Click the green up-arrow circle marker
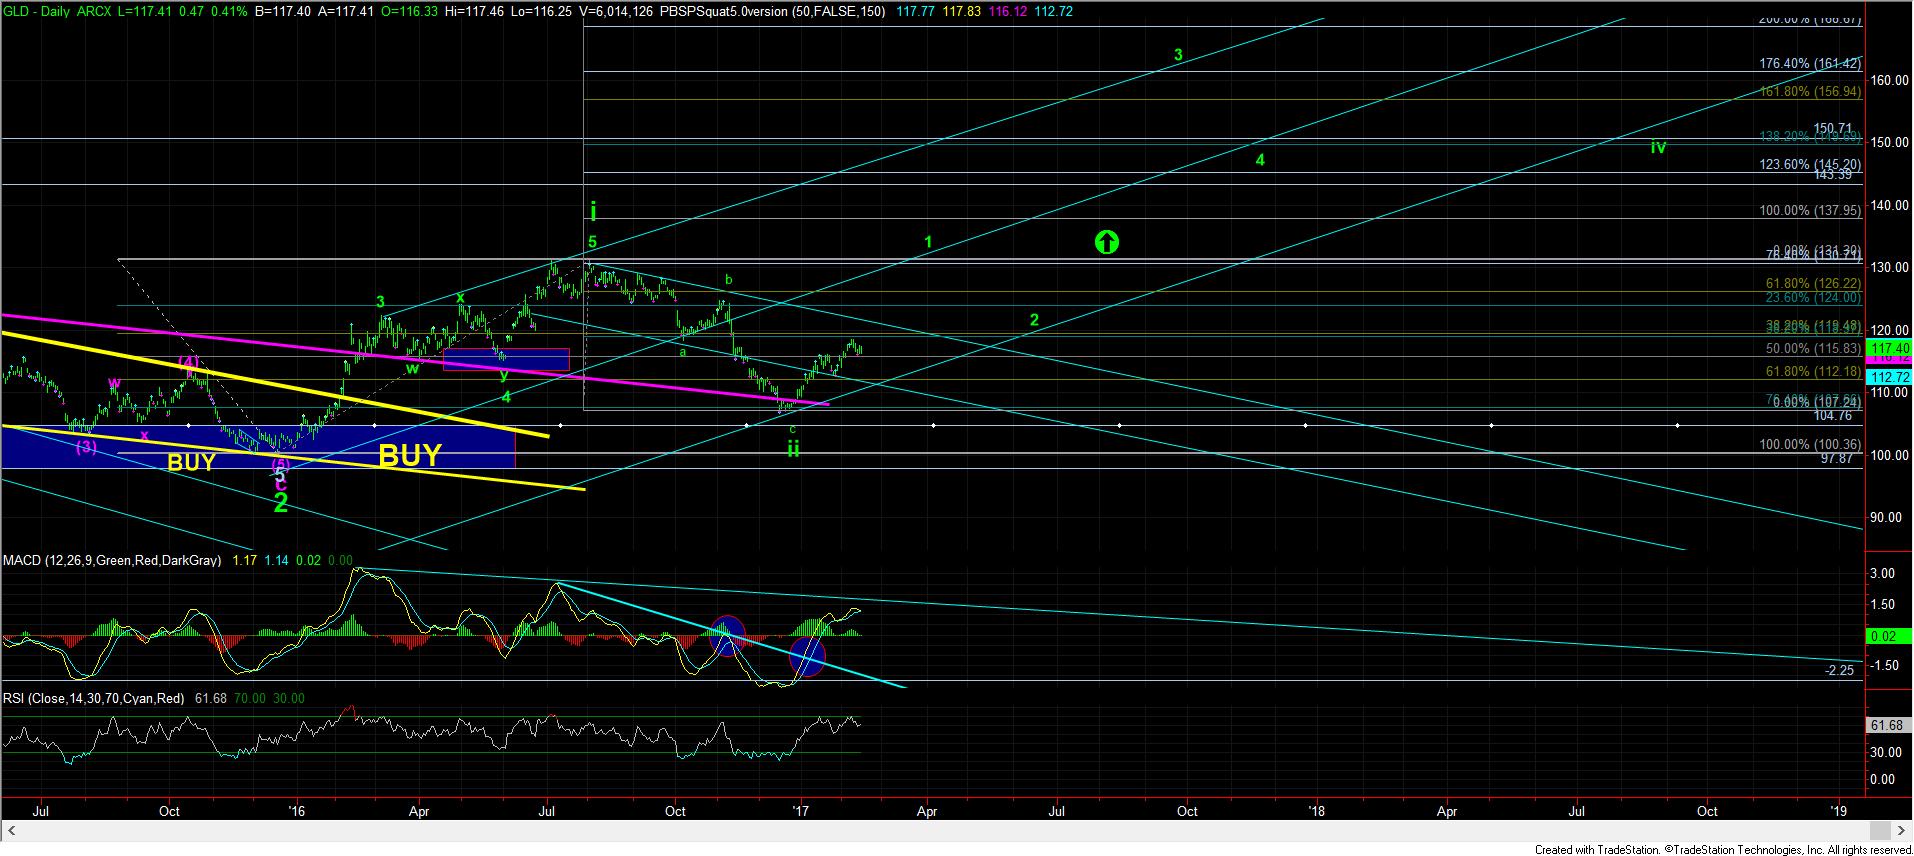Viewport: 1914px width, 856px height. 1106,242
